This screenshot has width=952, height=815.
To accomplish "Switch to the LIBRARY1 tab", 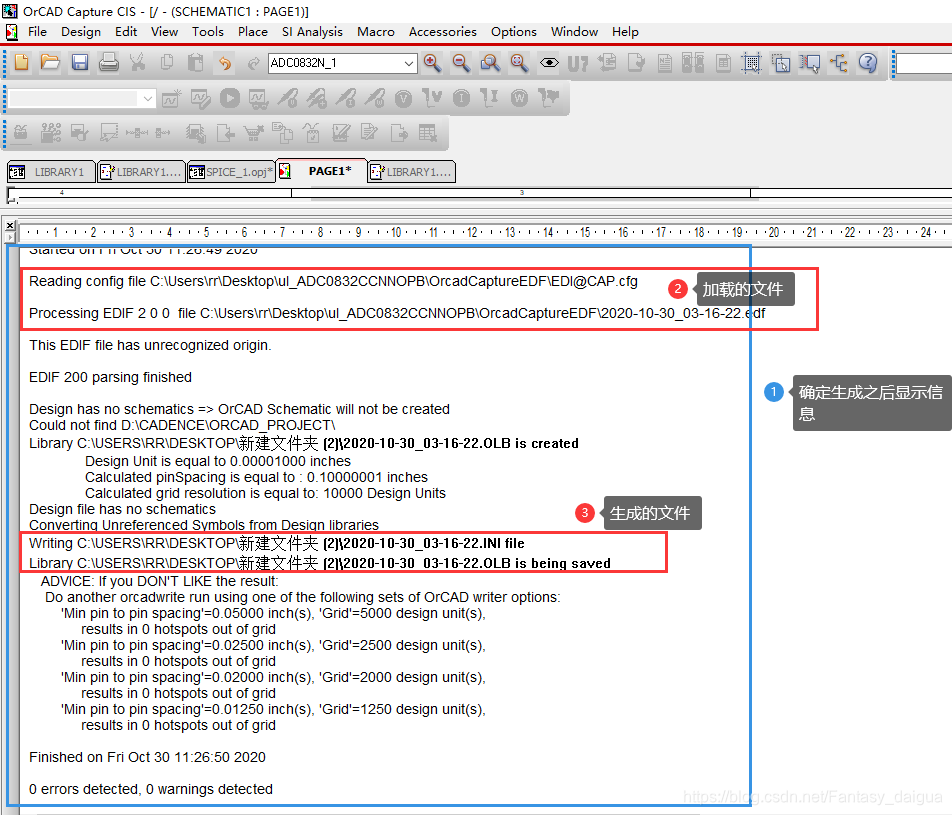I will click(x=52, y=172).
